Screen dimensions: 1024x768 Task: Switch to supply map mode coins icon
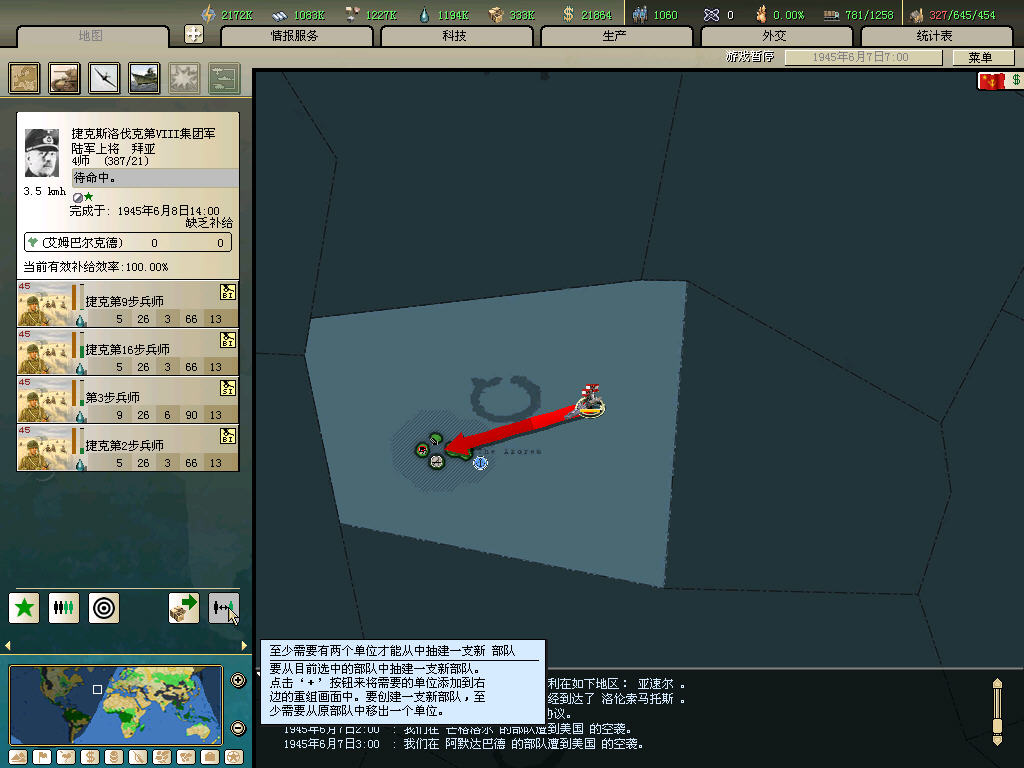[x=114, y=757]
